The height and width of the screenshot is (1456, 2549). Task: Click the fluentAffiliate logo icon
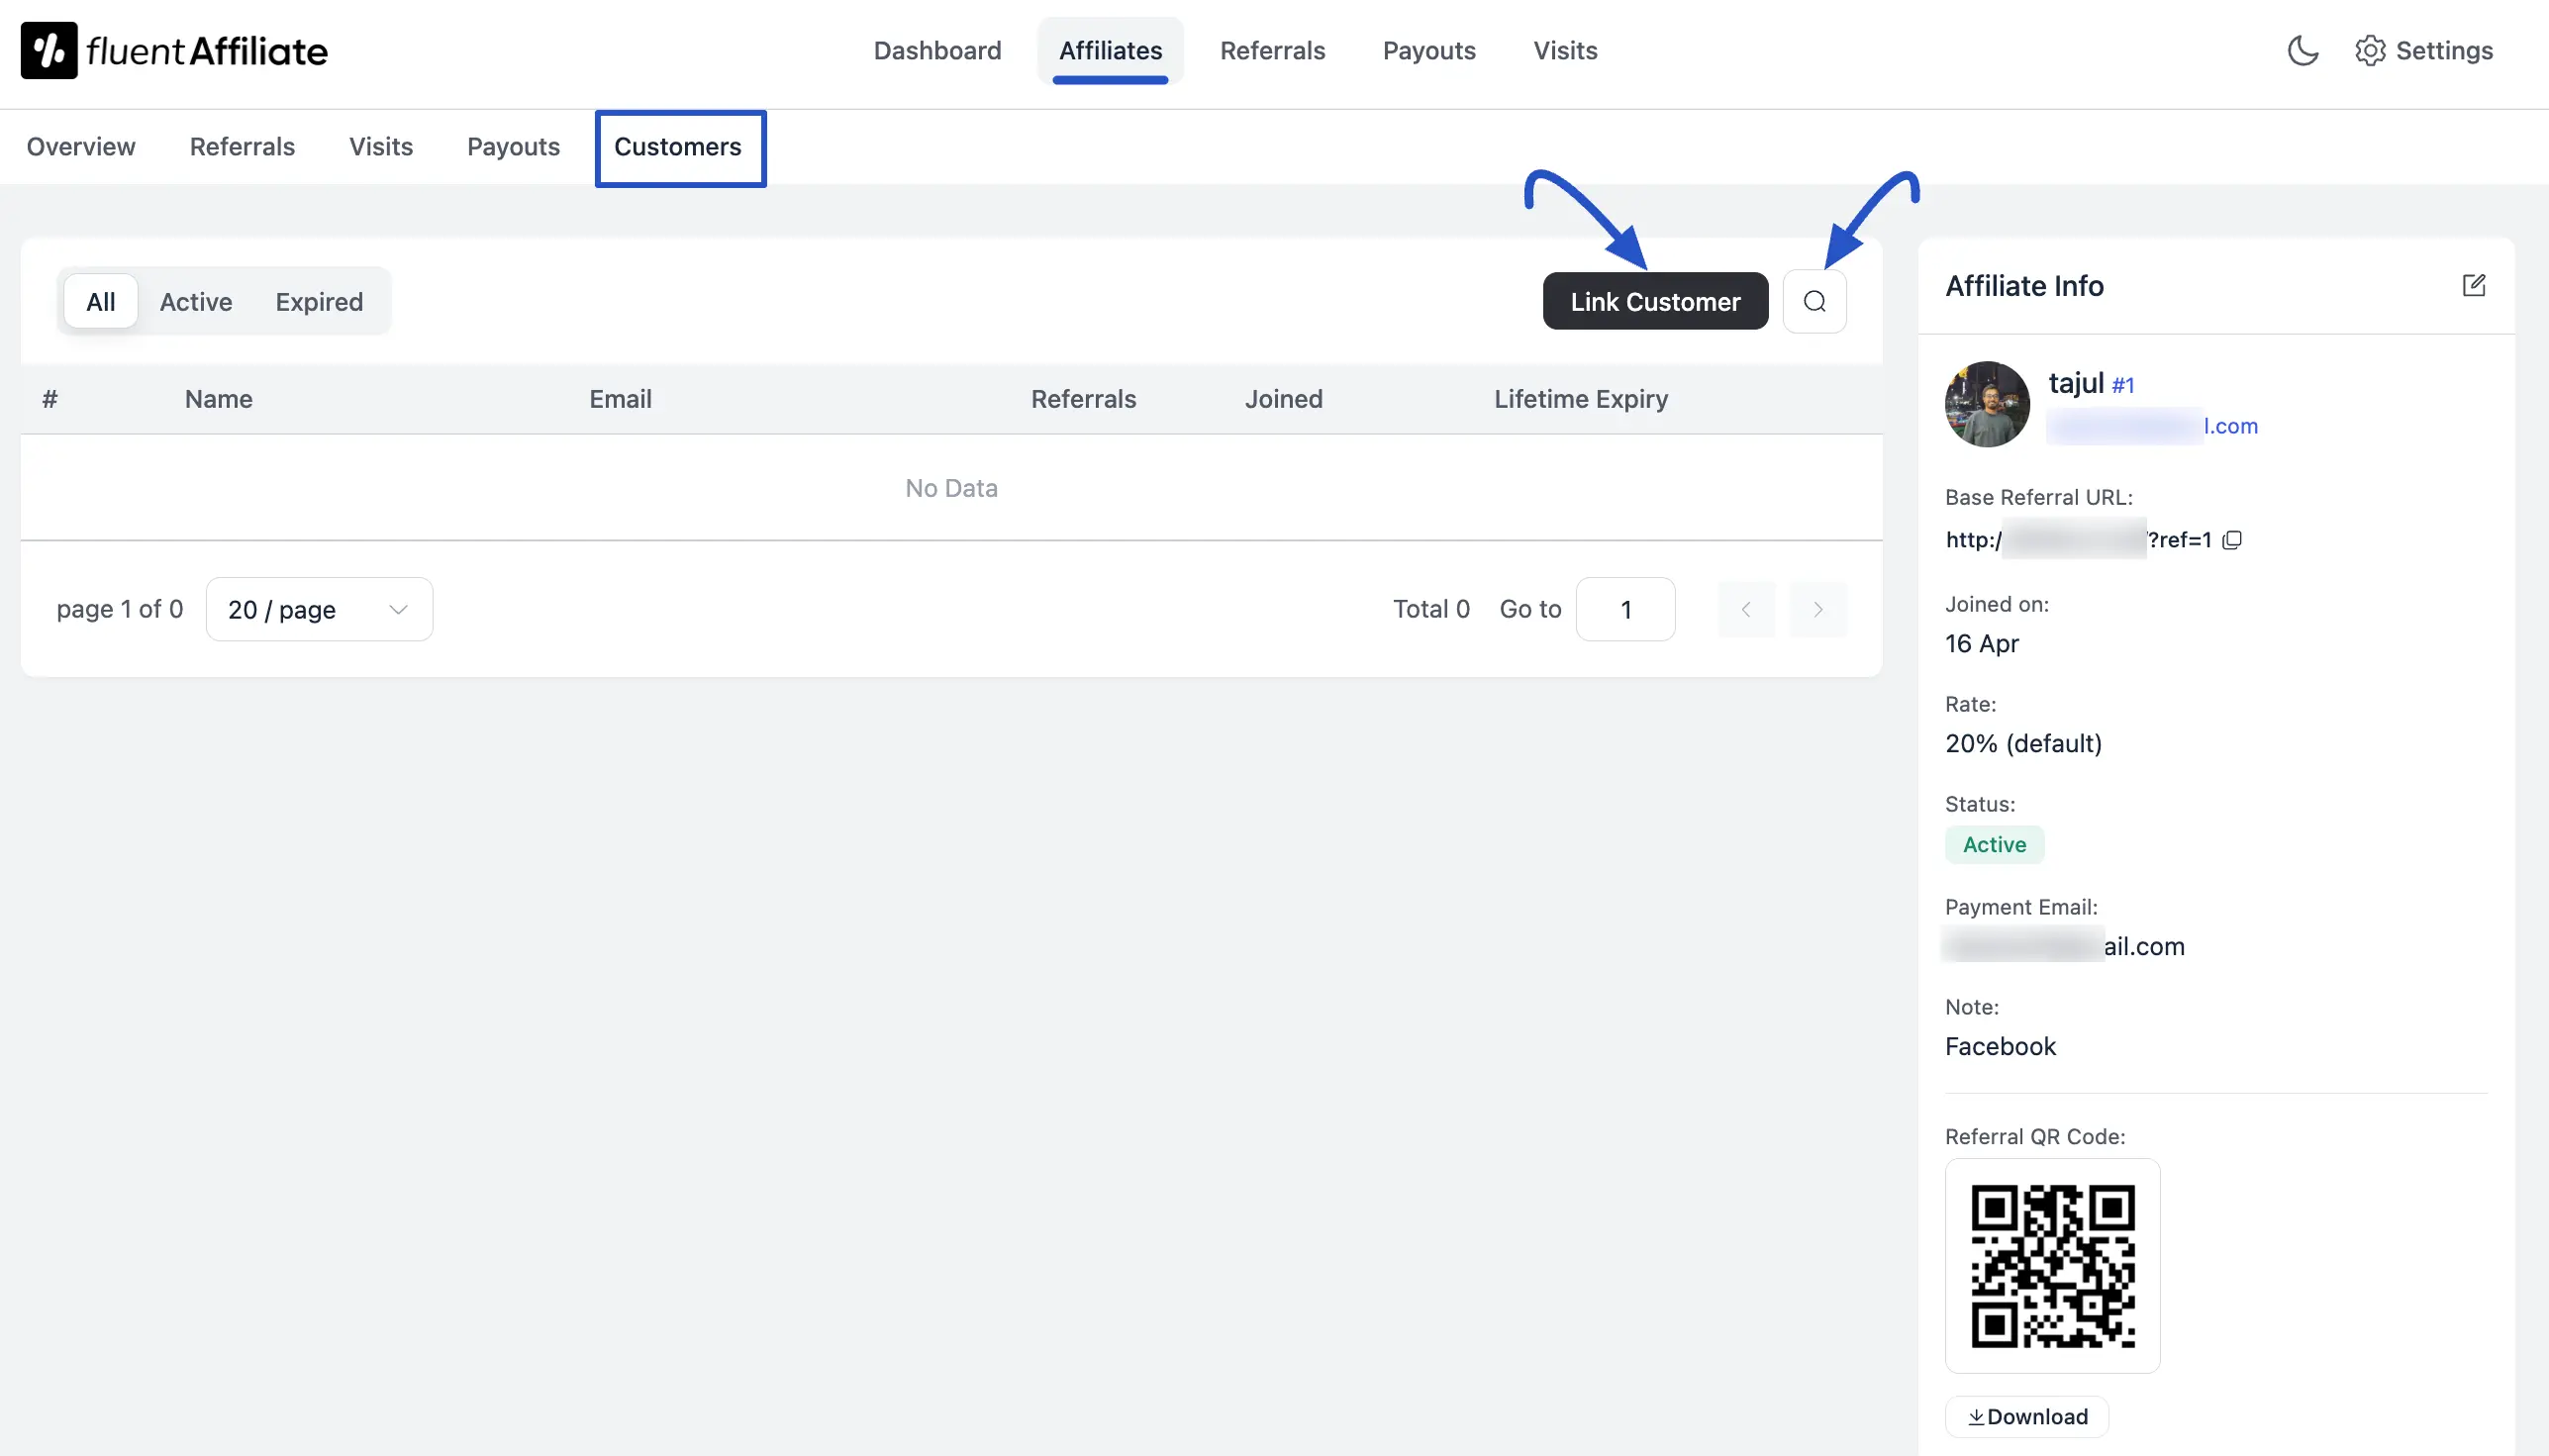(x=49, y=50)
